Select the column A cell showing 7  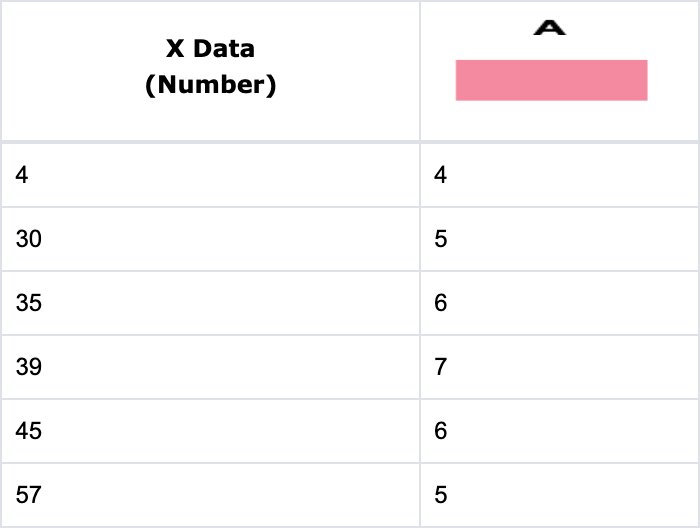click(x=441, y=367)
